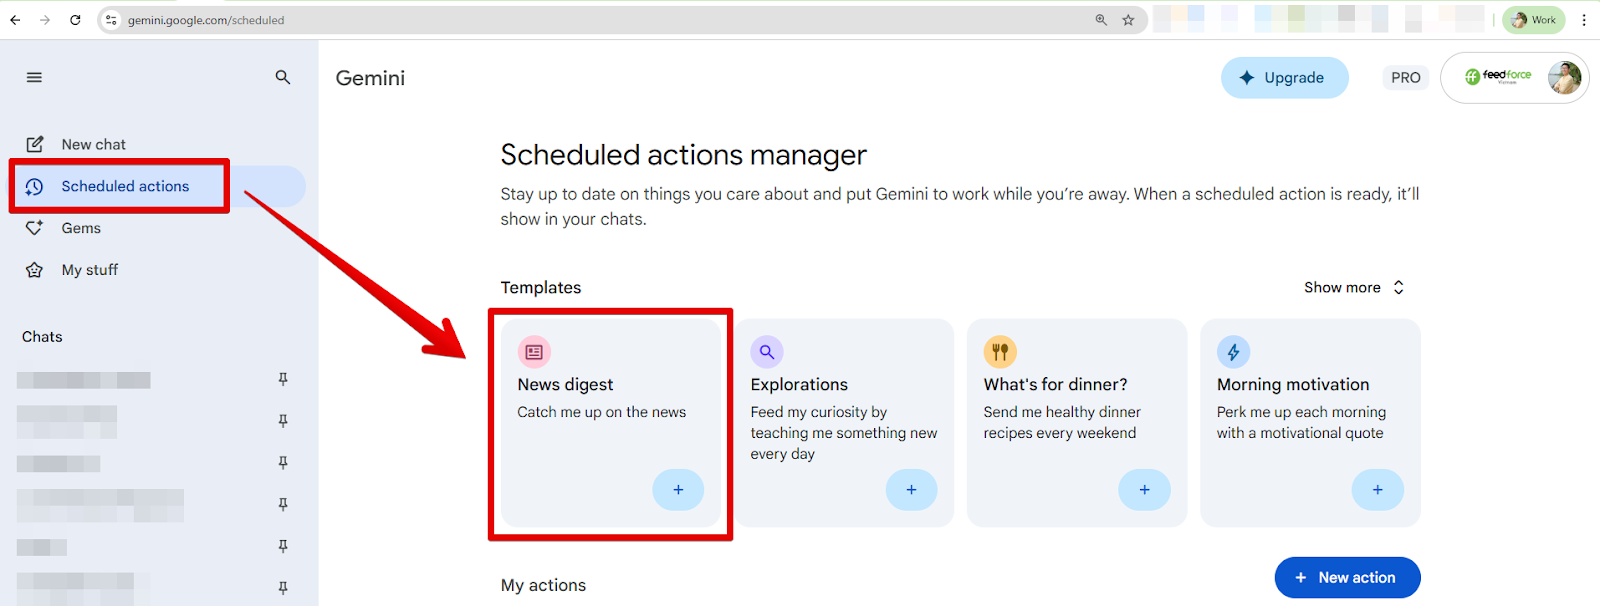Open the Work browser profile

(x=1534, y=20)
